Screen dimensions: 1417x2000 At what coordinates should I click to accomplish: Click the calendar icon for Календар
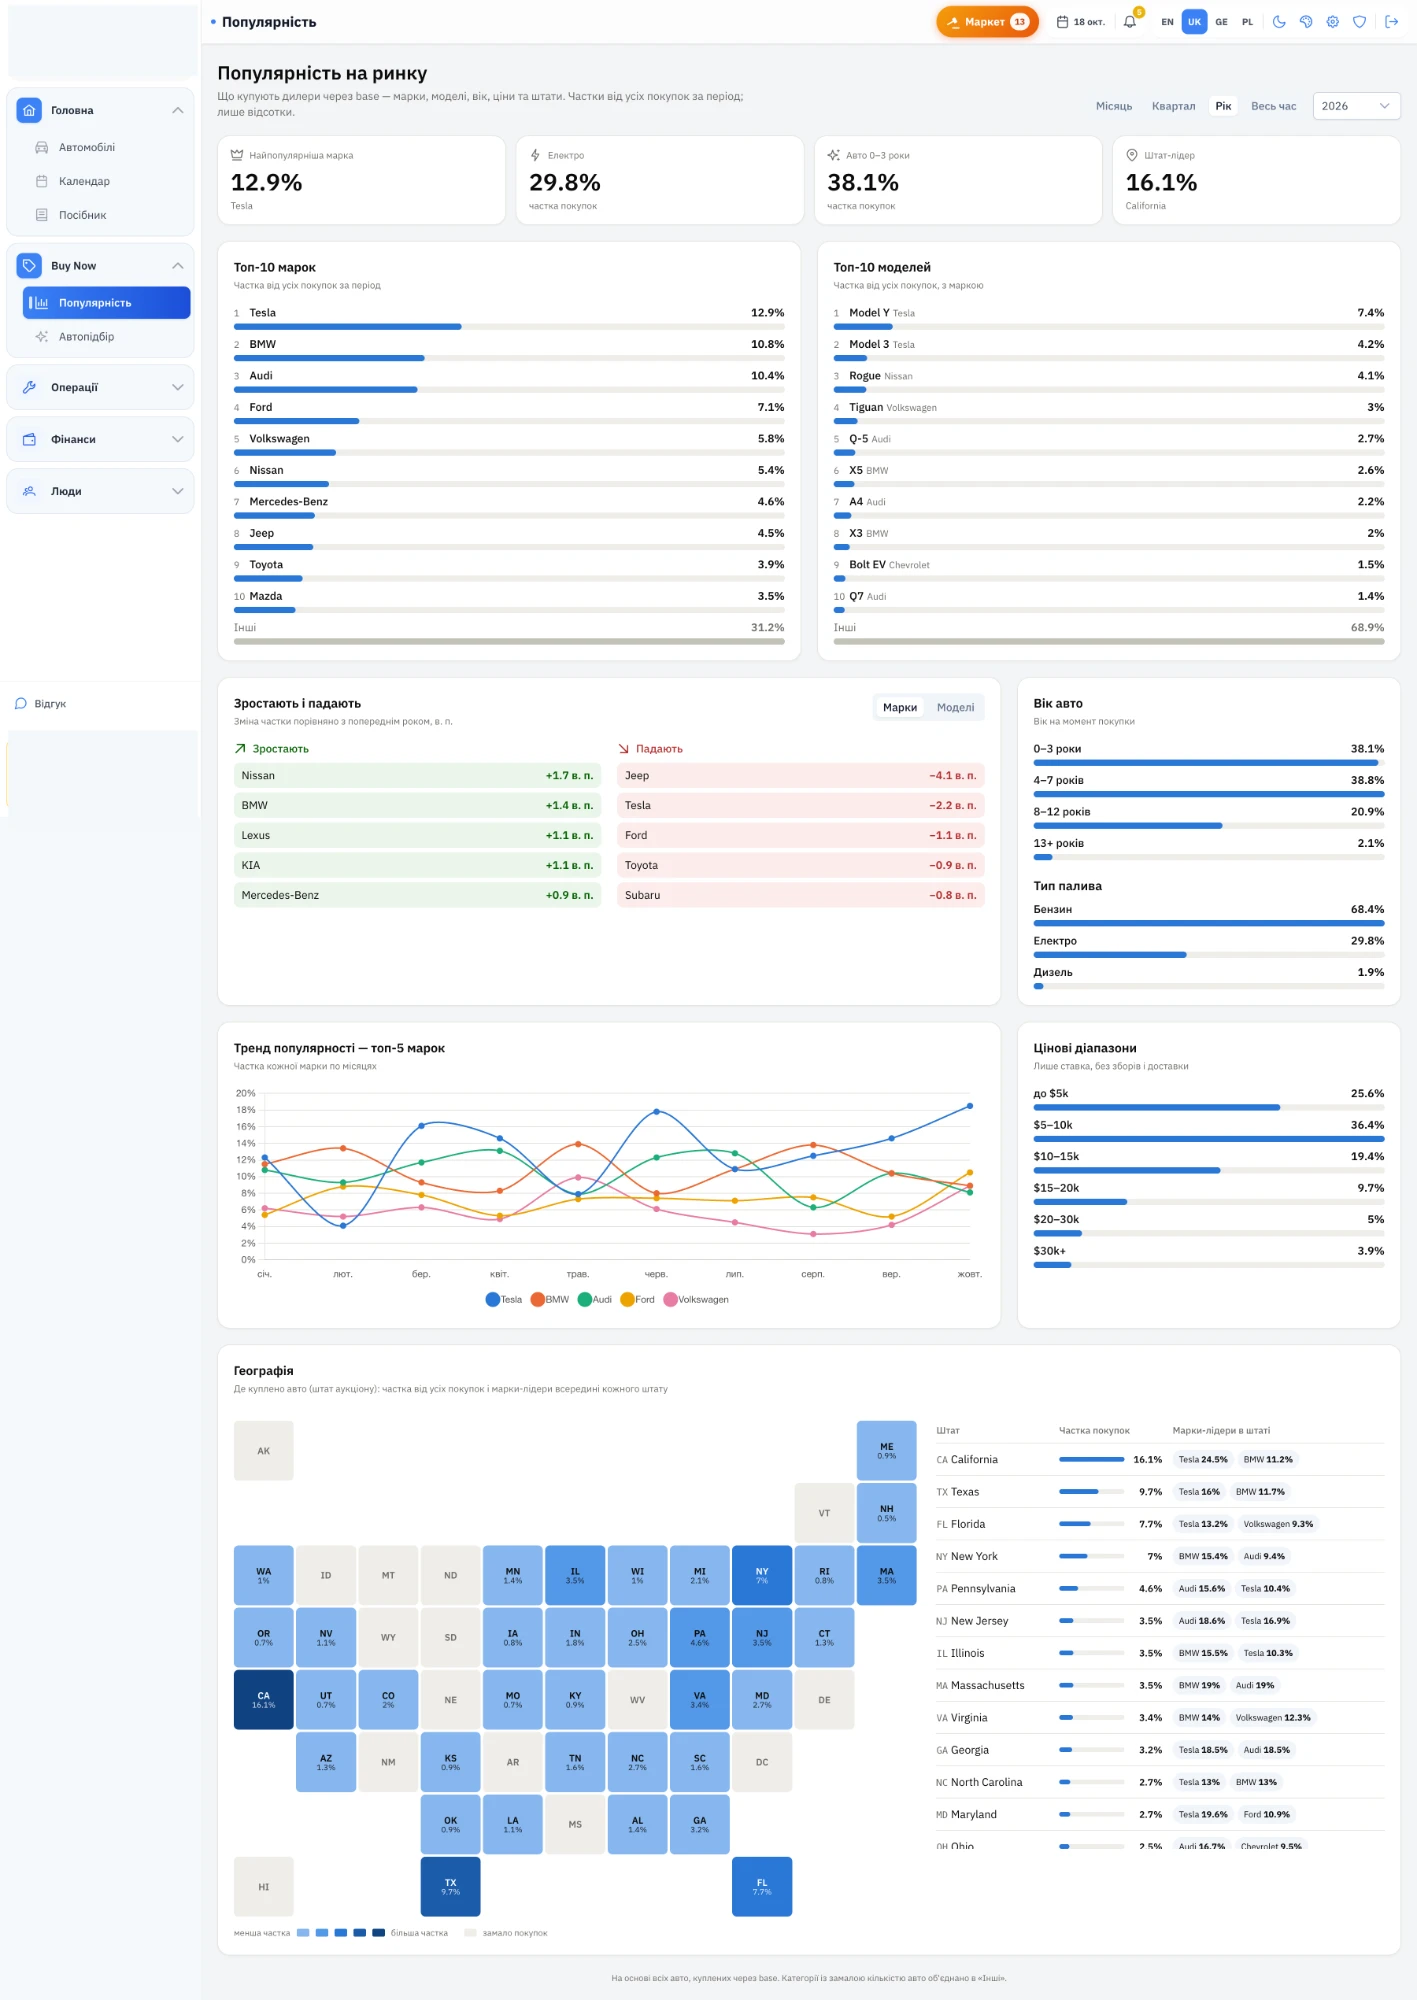[42, 182]
